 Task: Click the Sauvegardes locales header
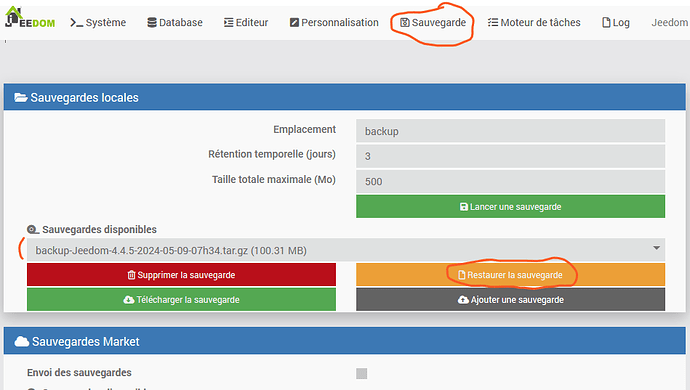[x=345, y=97]
